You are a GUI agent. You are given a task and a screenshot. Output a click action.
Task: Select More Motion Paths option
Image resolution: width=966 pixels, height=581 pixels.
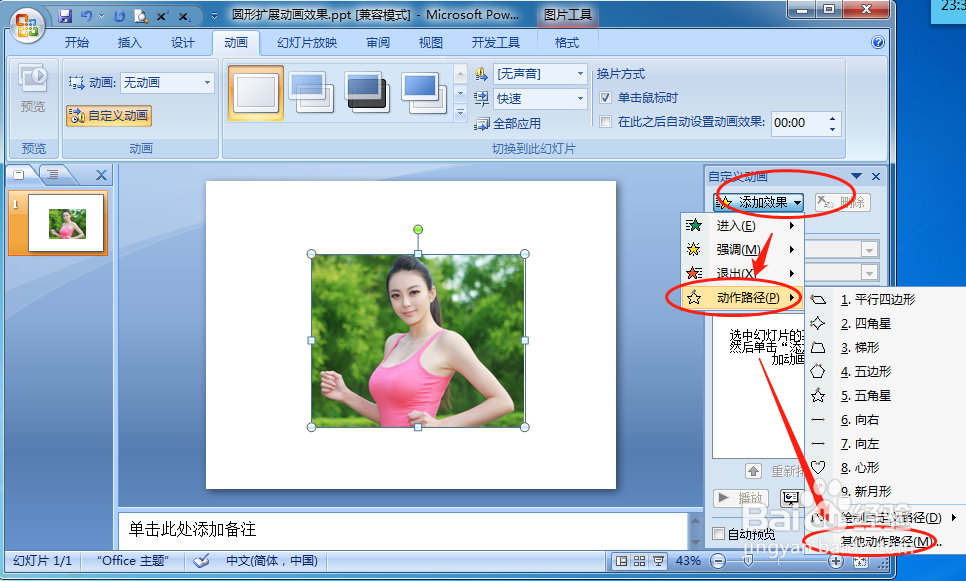pos(885,541)
